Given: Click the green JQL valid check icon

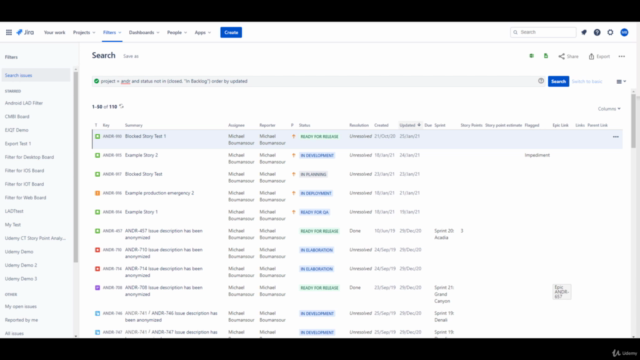Looking at the screenshot, I should click(x=96, y=81).
